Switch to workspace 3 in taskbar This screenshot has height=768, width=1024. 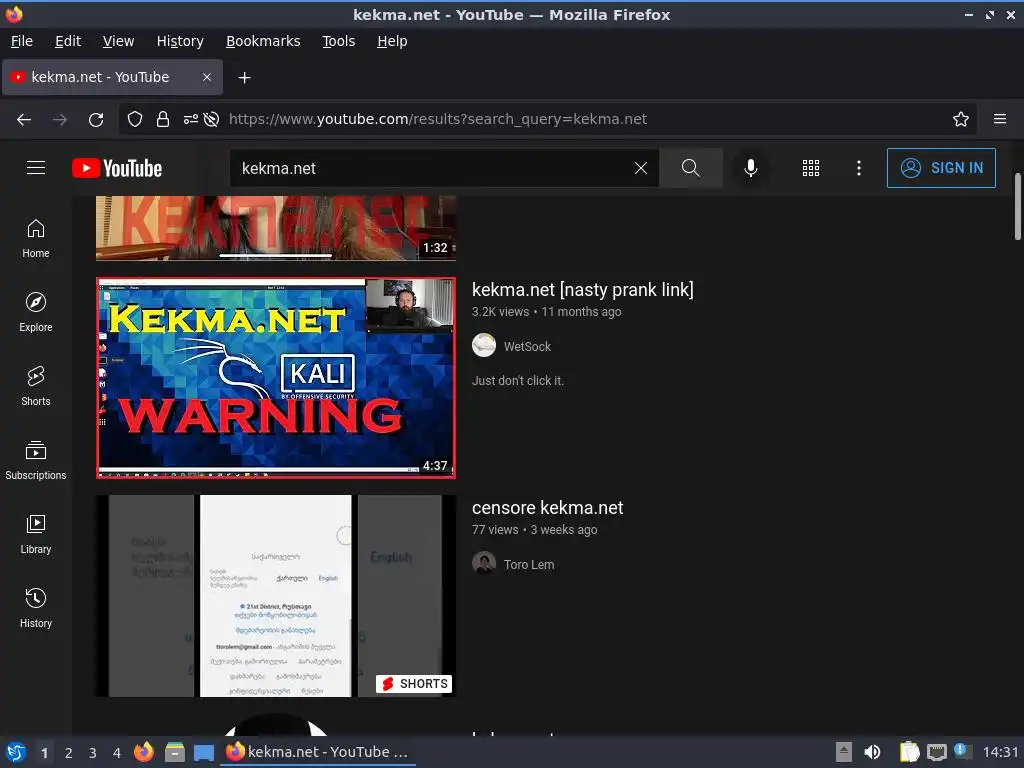pyautogui.click(x=93, y=752)
